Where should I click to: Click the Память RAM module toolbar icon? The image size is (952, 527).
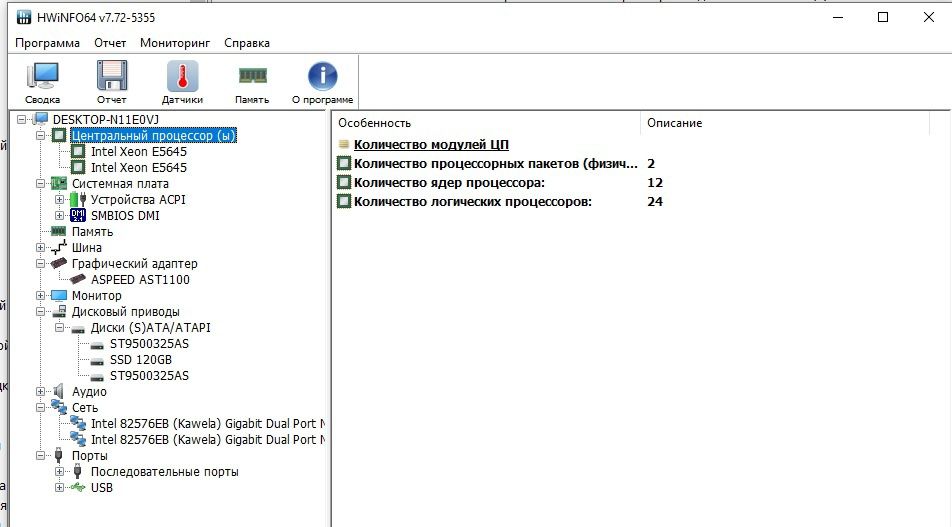pos(253,75)
